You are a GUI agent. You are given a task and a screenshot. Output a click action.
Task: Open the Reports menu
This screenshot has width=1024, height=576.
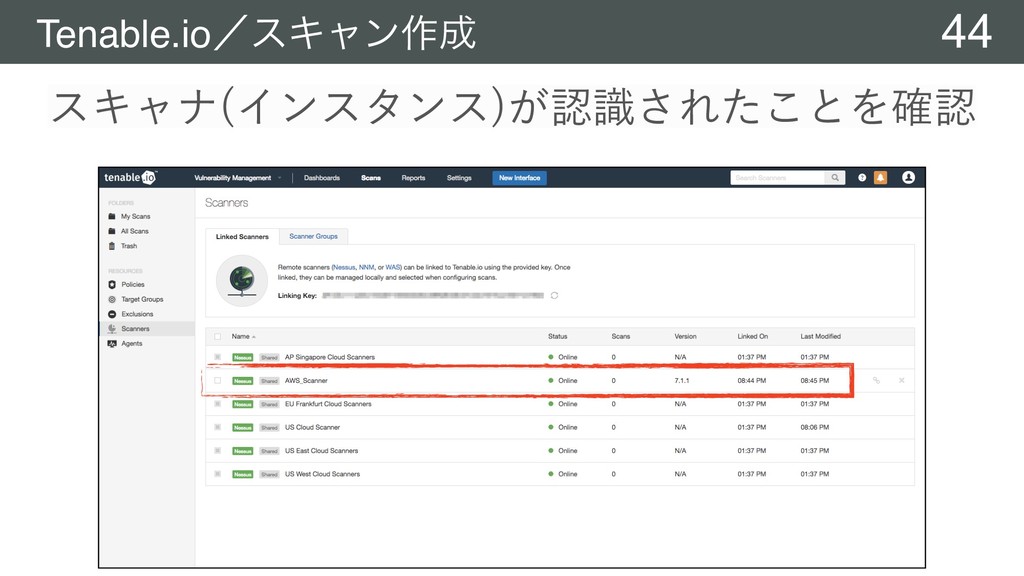pos(413,178)
